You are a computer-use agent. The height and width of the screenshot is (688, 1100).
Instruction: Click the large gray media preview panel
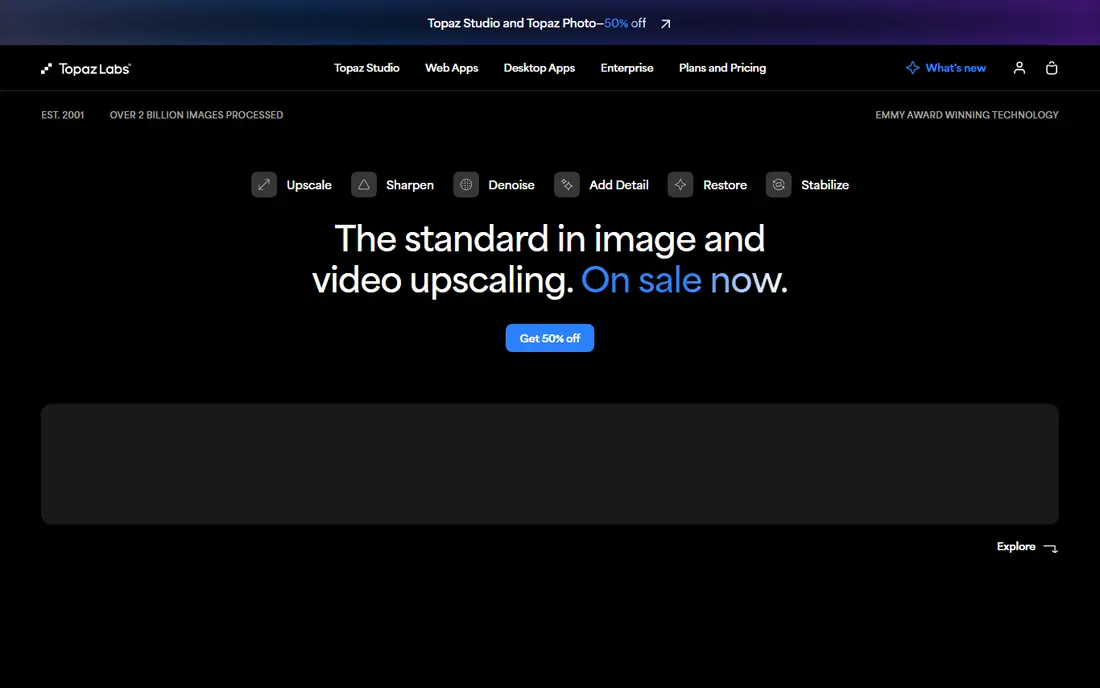coord(550,464)
